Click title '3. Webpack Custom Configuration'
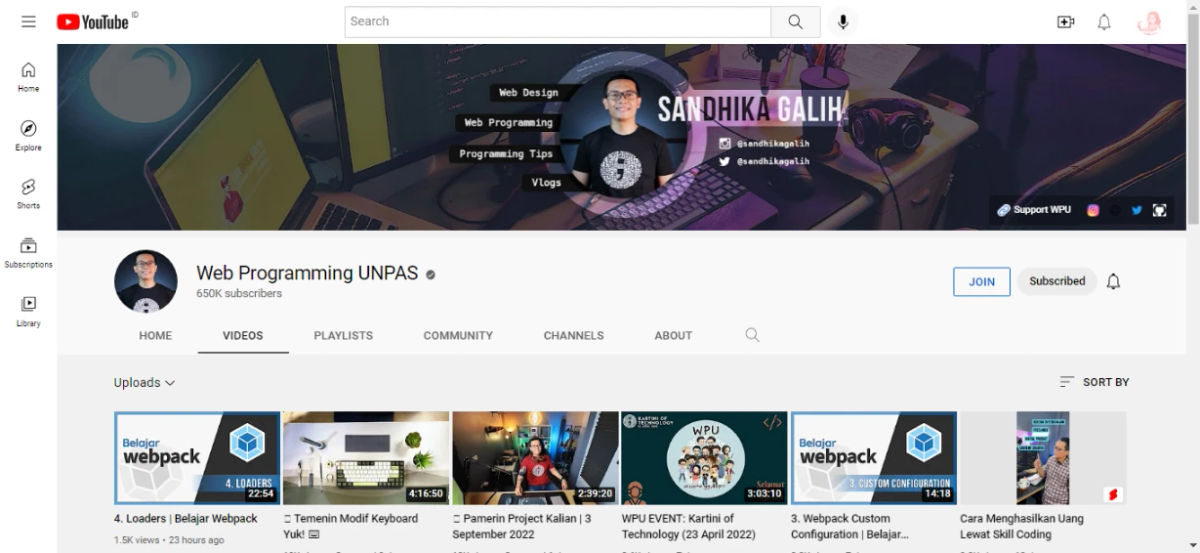Viewport: 1200px width, 553px height. pyautogui.click(x=850, y=526)
